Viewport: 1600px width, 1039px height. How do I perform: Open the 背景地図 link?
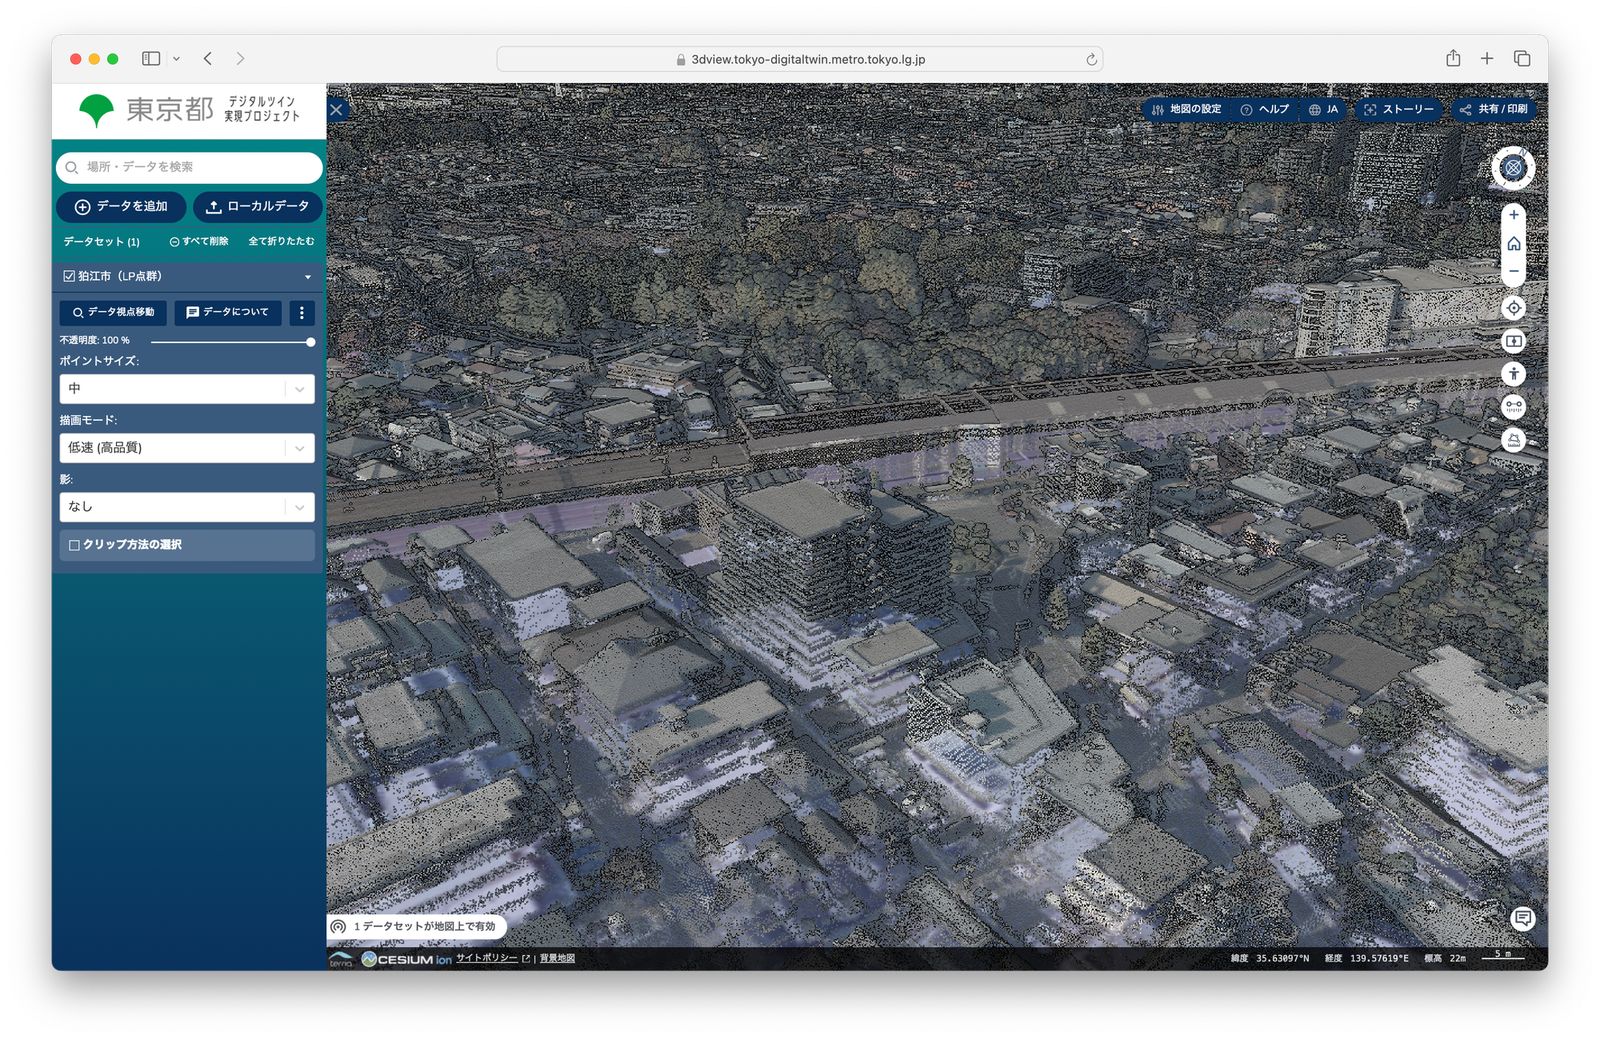[x=557, y=958]
